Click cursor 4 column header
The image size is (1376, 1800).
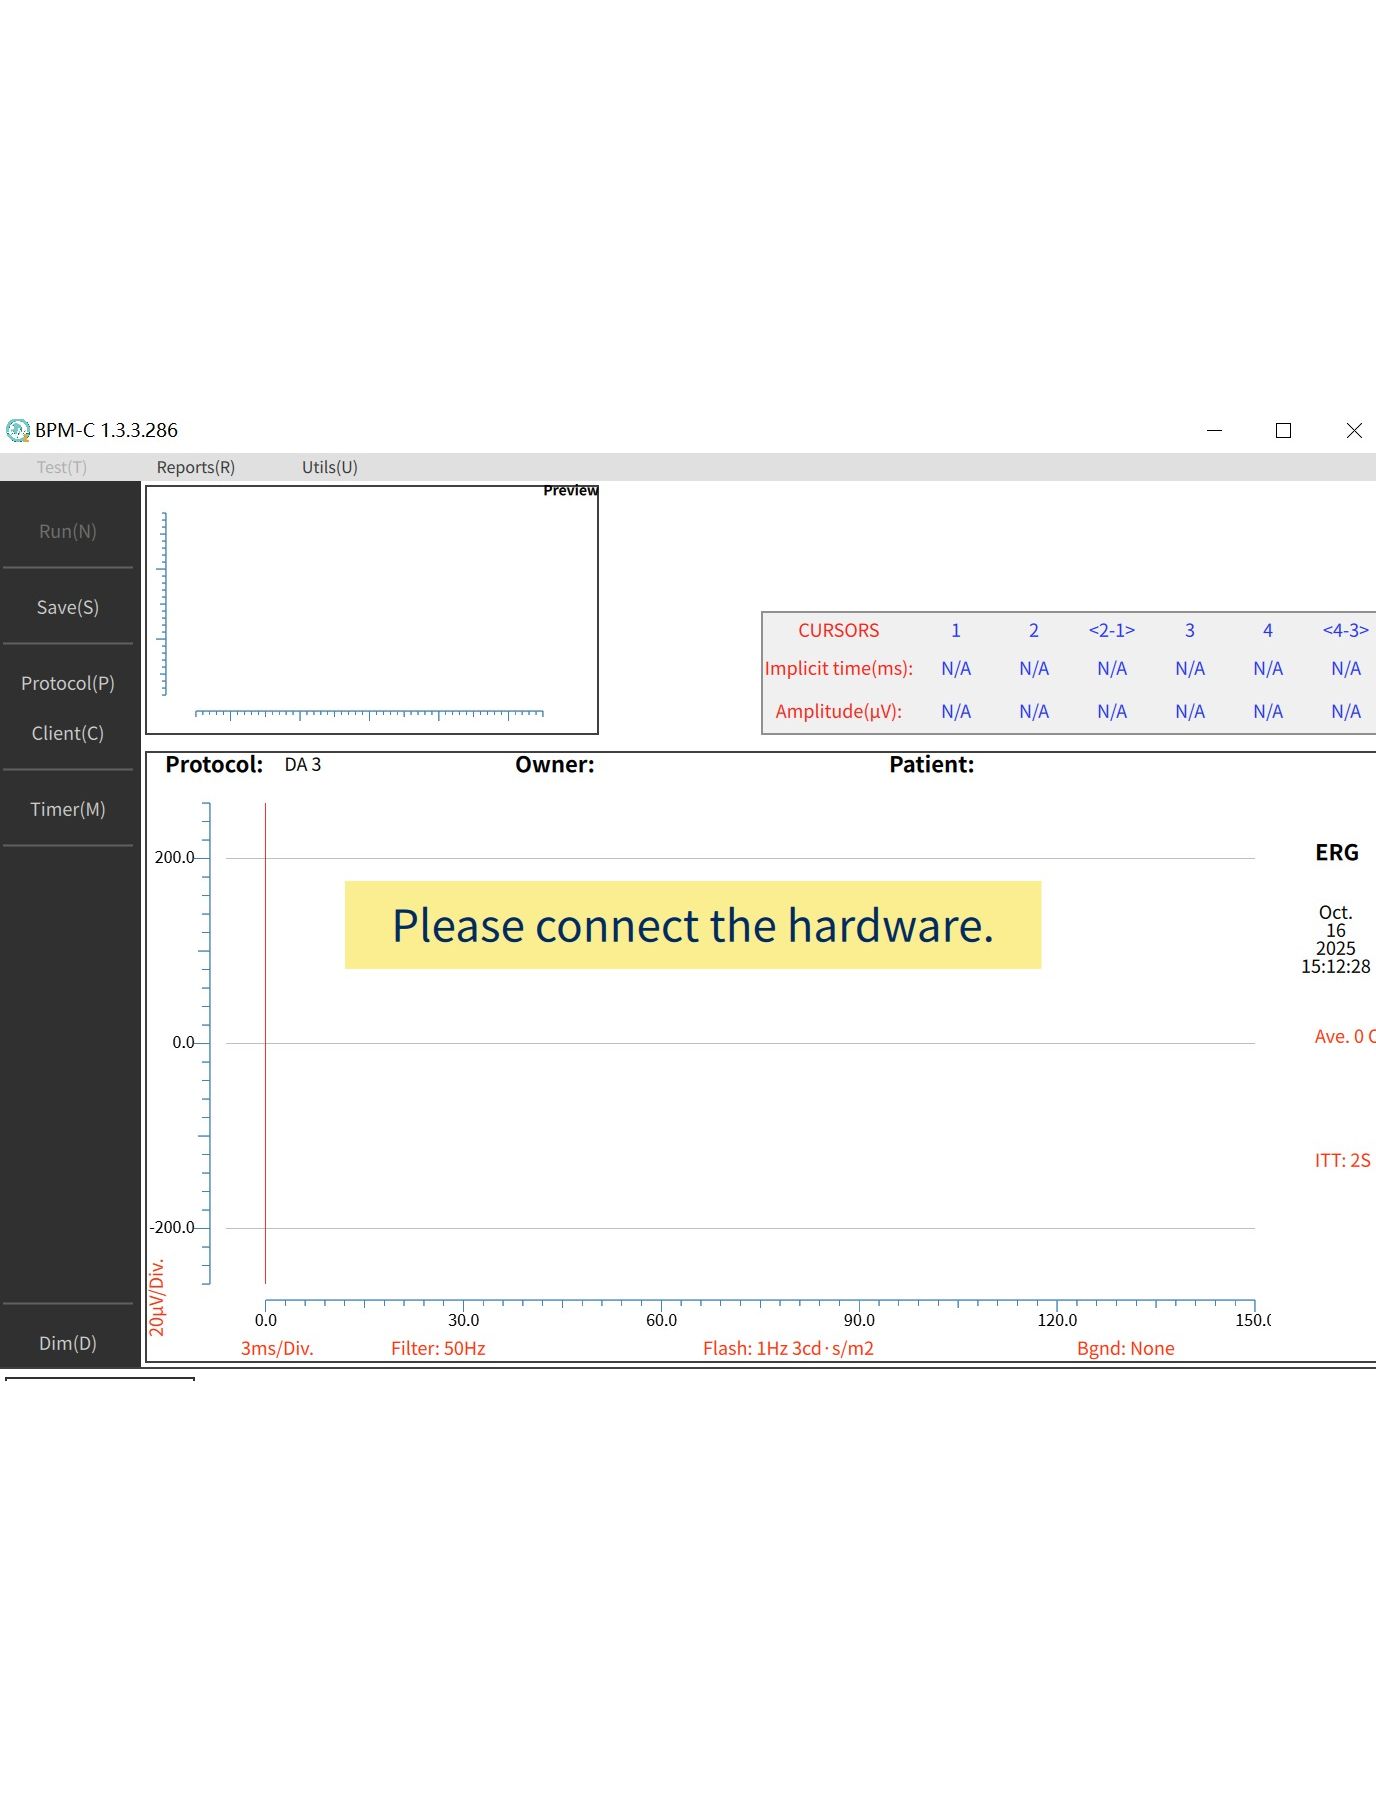[x=1267, y=630]
